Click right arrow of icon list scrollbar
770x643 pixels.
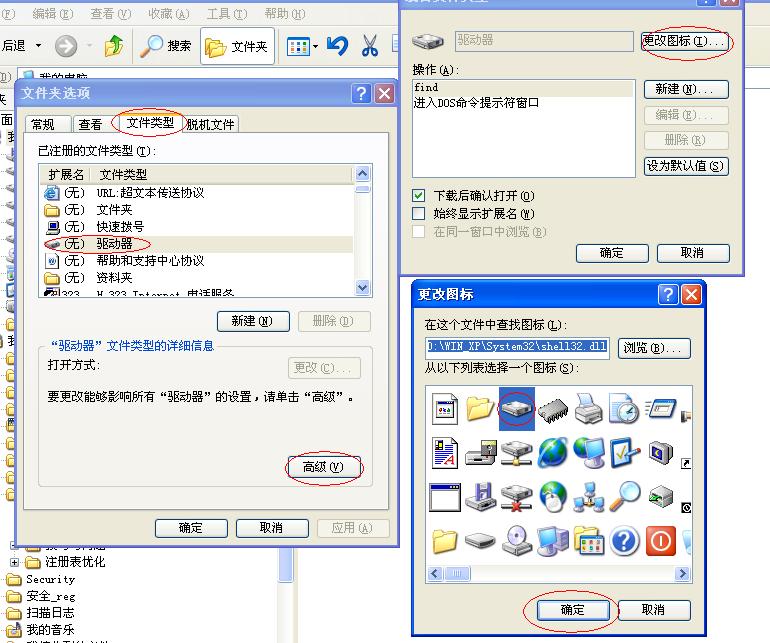pos(682,573)
